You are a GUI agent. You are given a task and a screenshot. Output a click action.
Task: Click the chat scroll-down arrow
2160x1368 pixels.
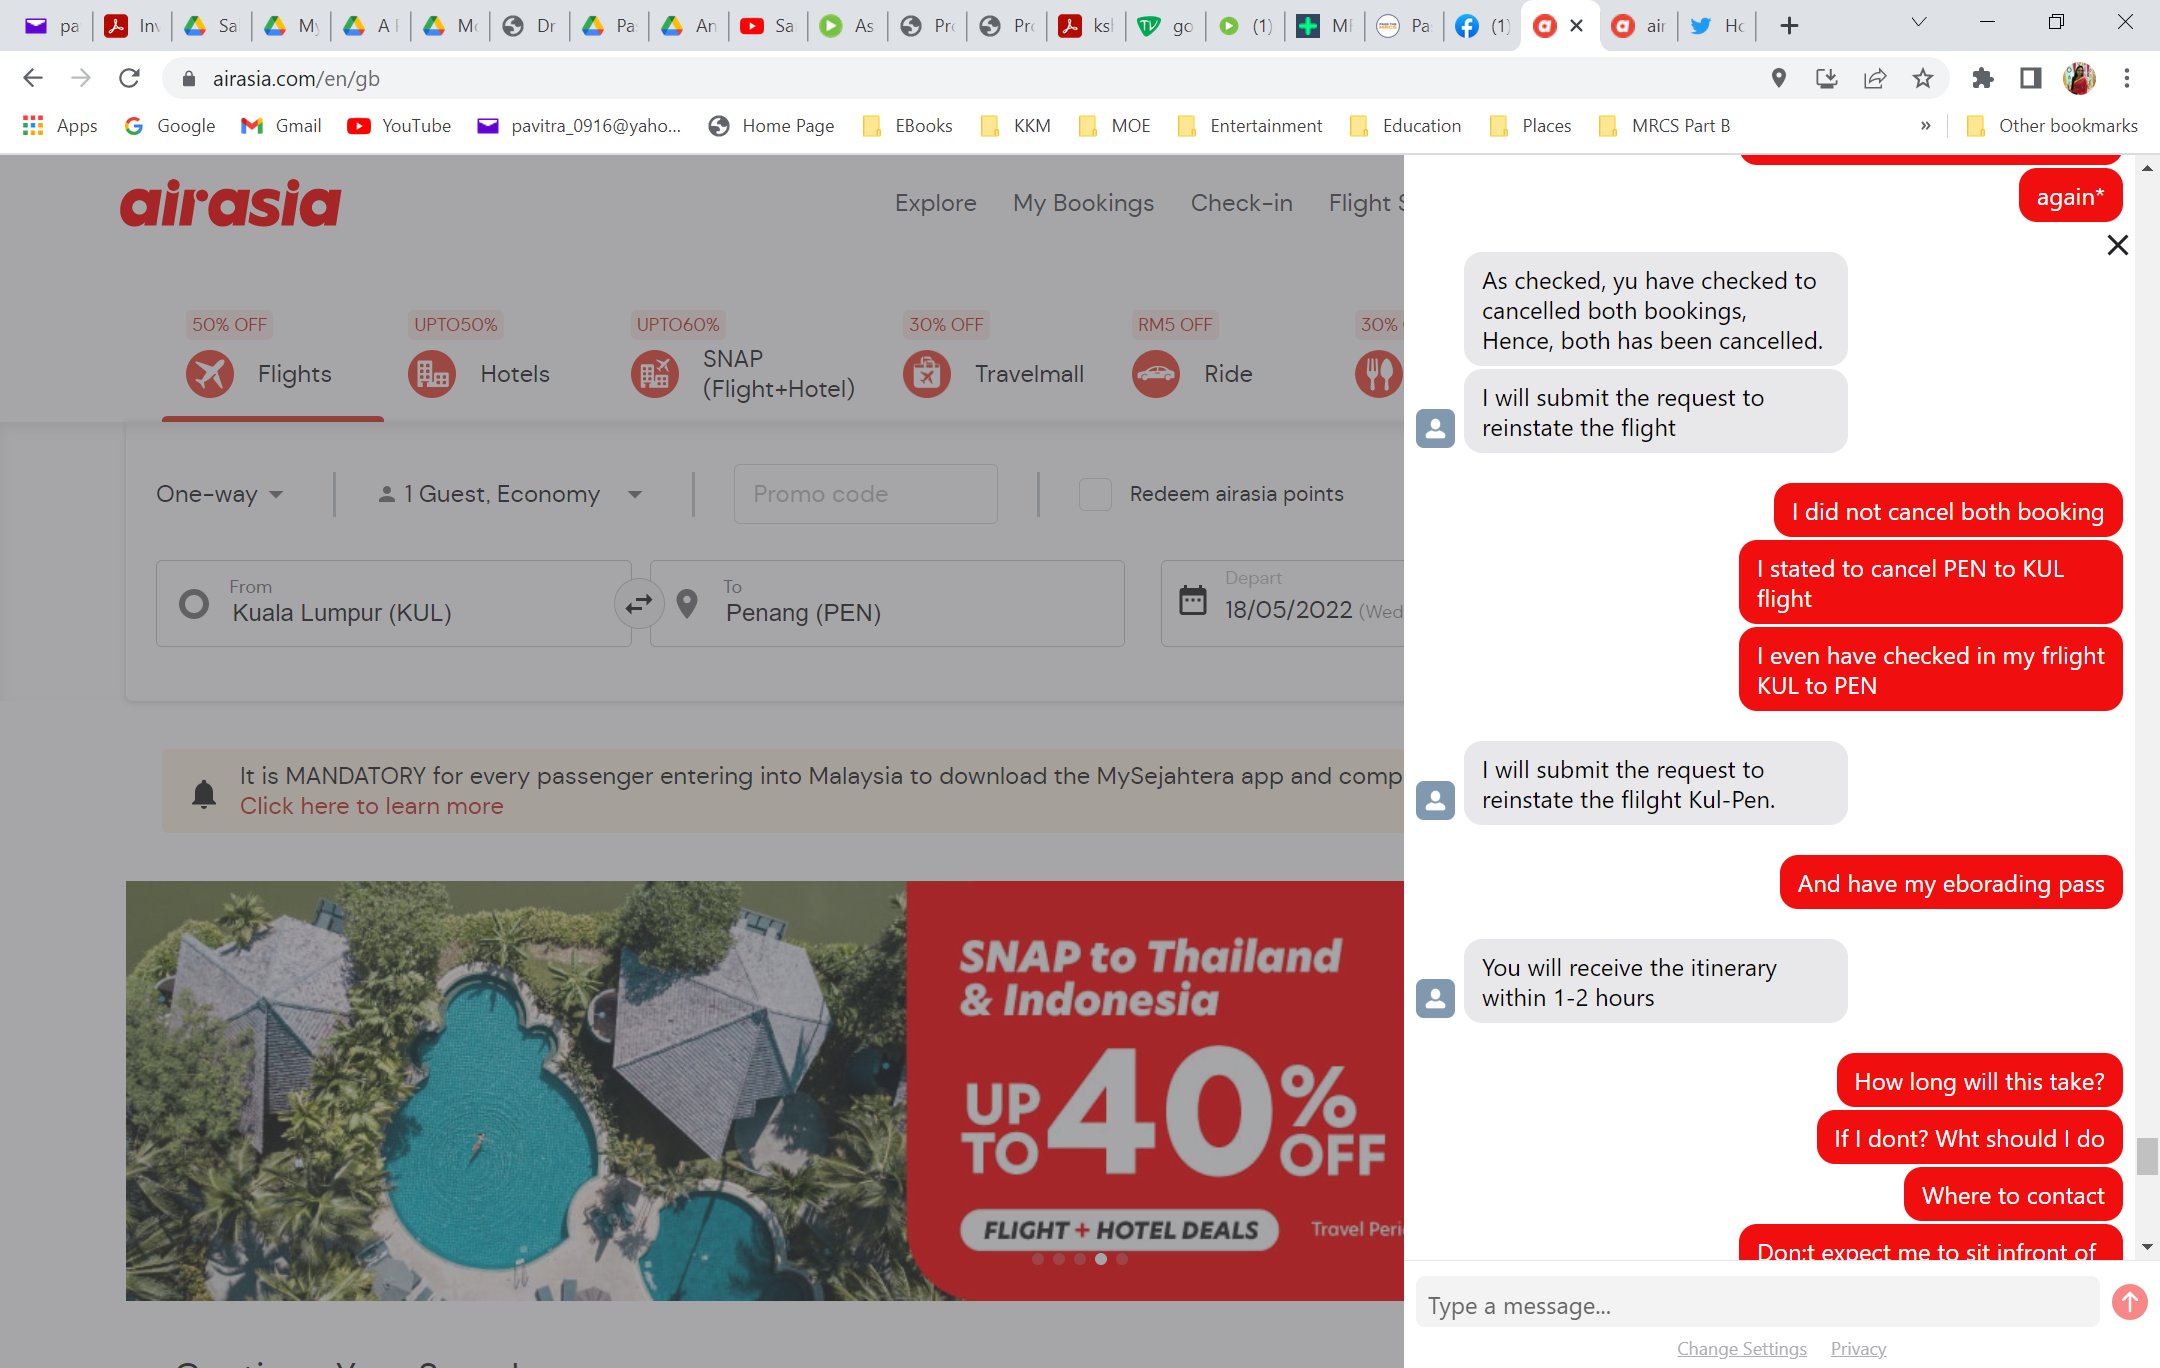[x=2147, y=1247]
